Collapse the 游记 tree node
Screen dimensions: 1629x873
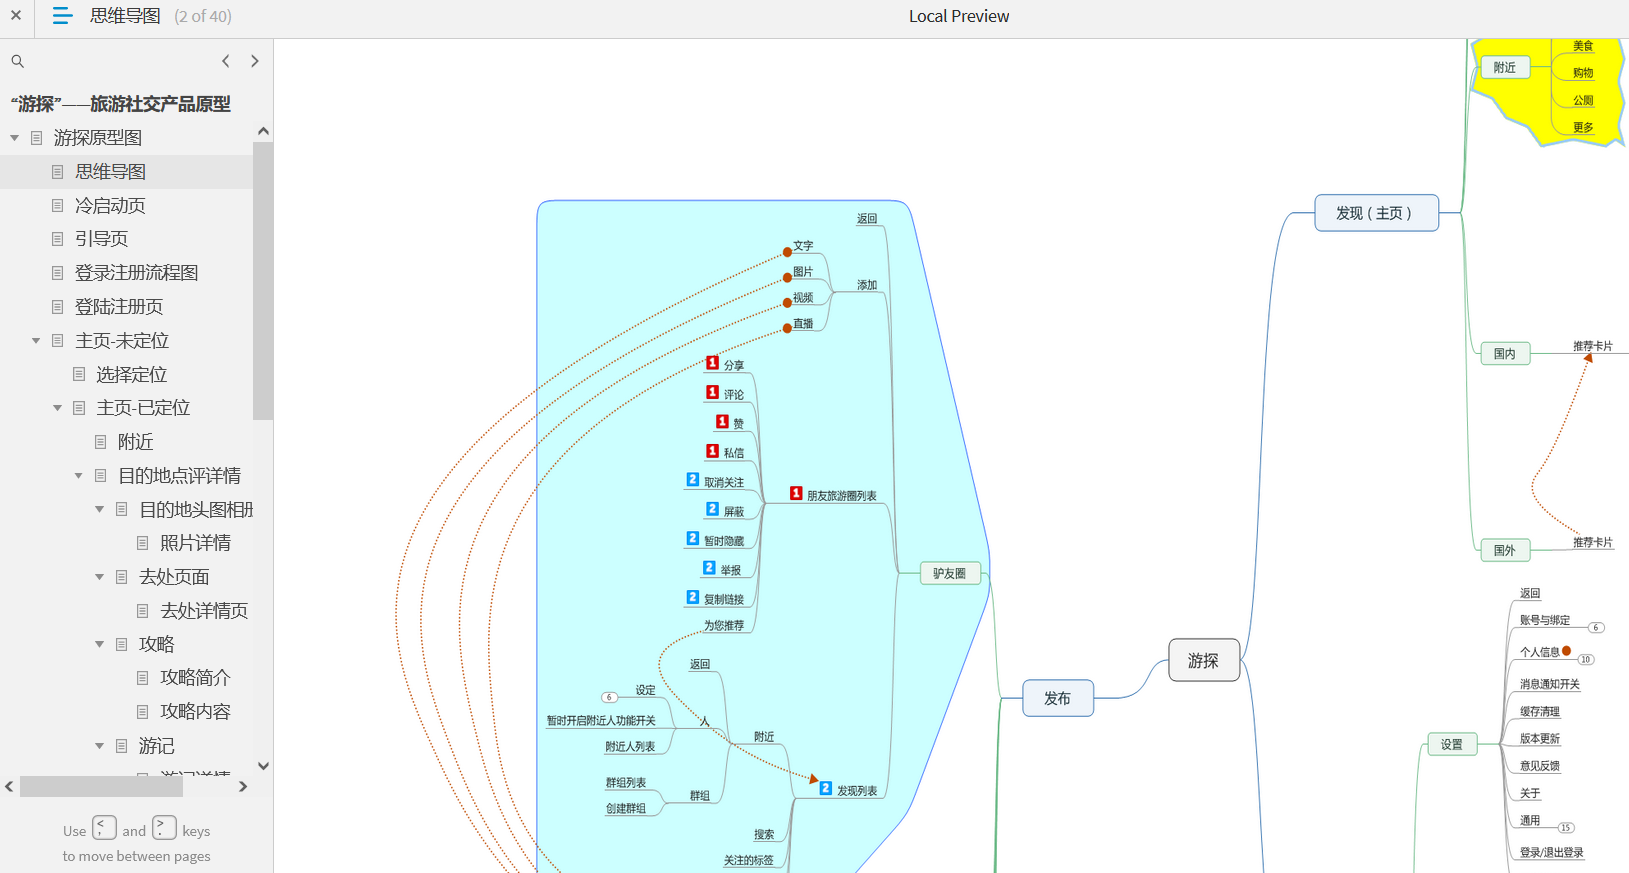pyautogui.click(x=100, y=746)
